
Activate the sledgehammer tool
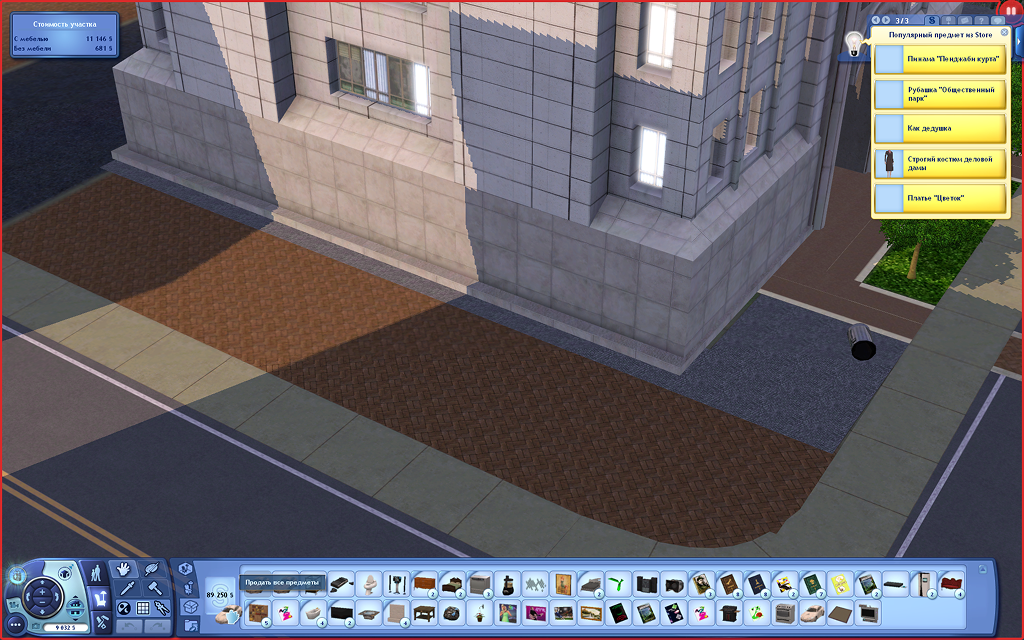pos(155,588)
